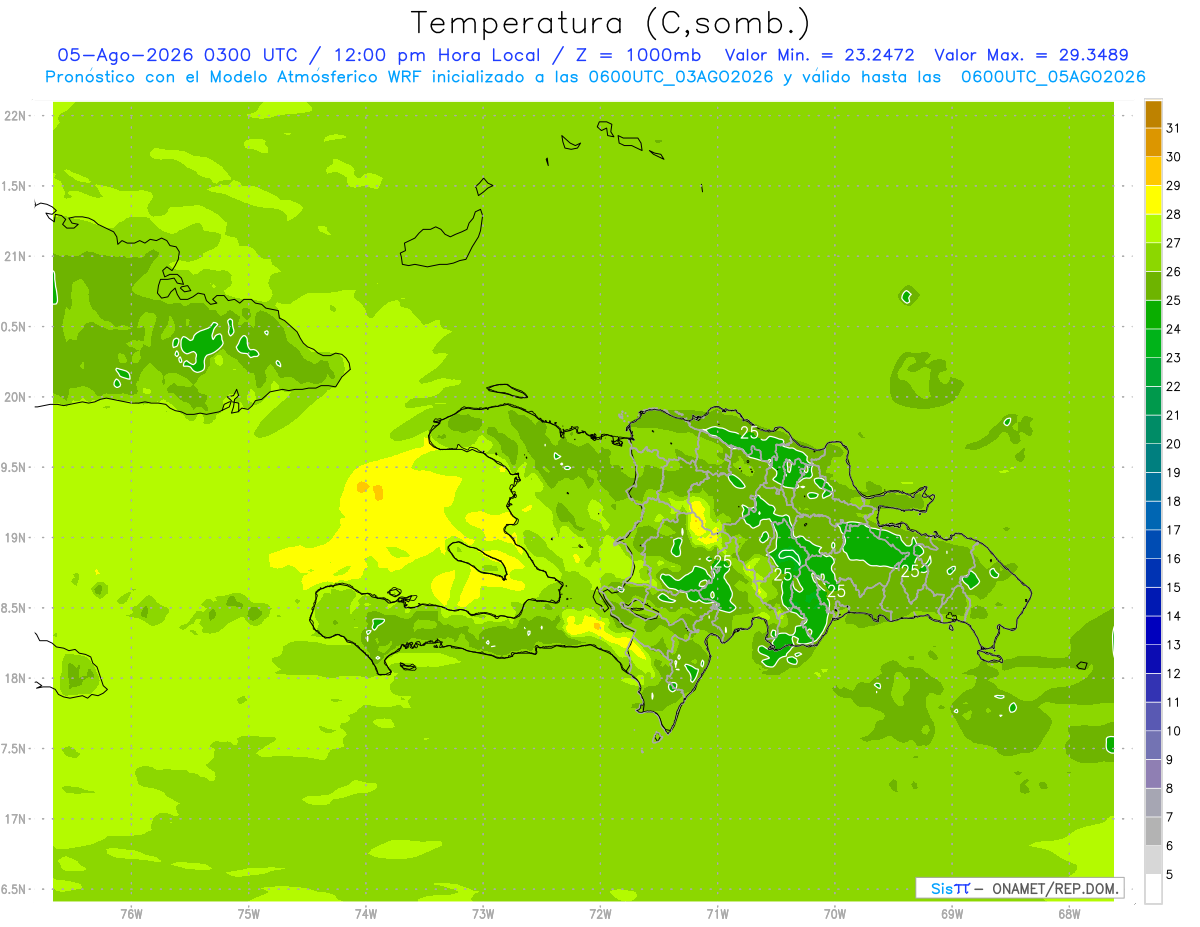Click the '21N' latitude label
The image size is (1200, 927).
click(x=15, y=257)
